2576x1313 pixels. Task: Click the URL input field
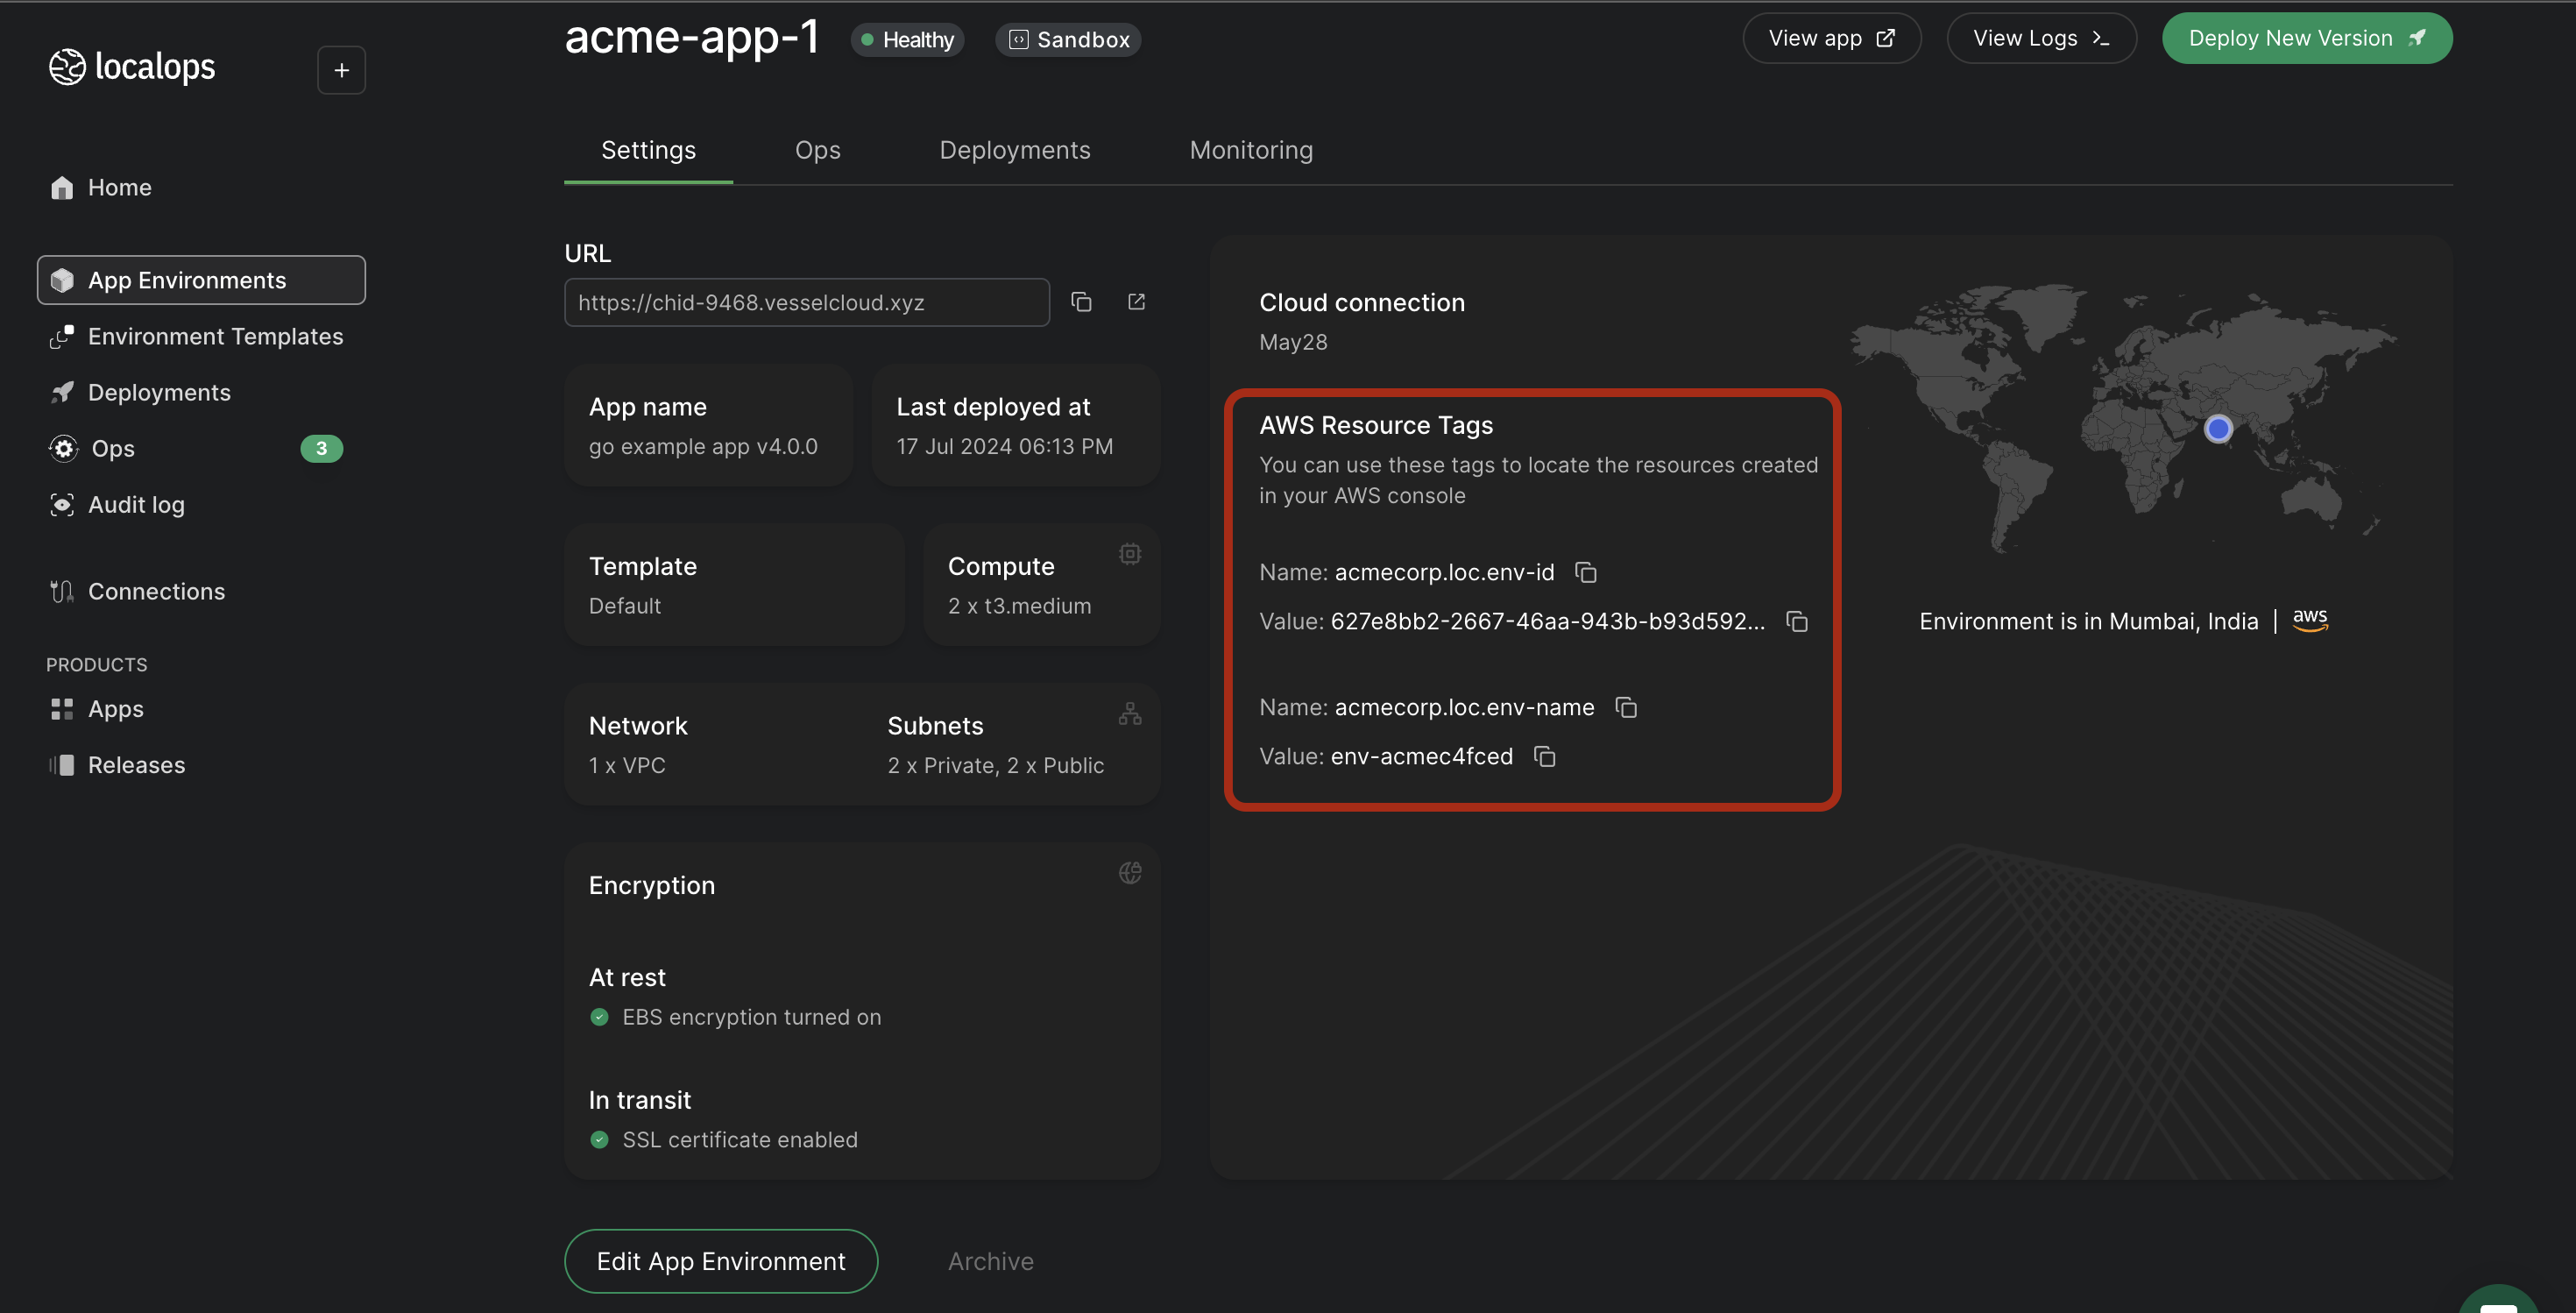point(806,302)
